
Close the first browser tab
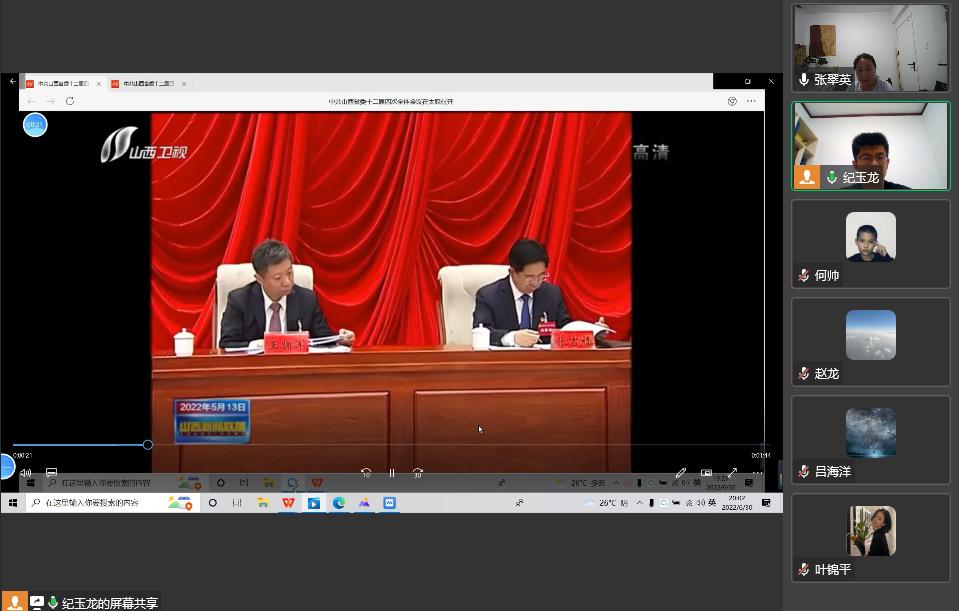tap(99, 84)
